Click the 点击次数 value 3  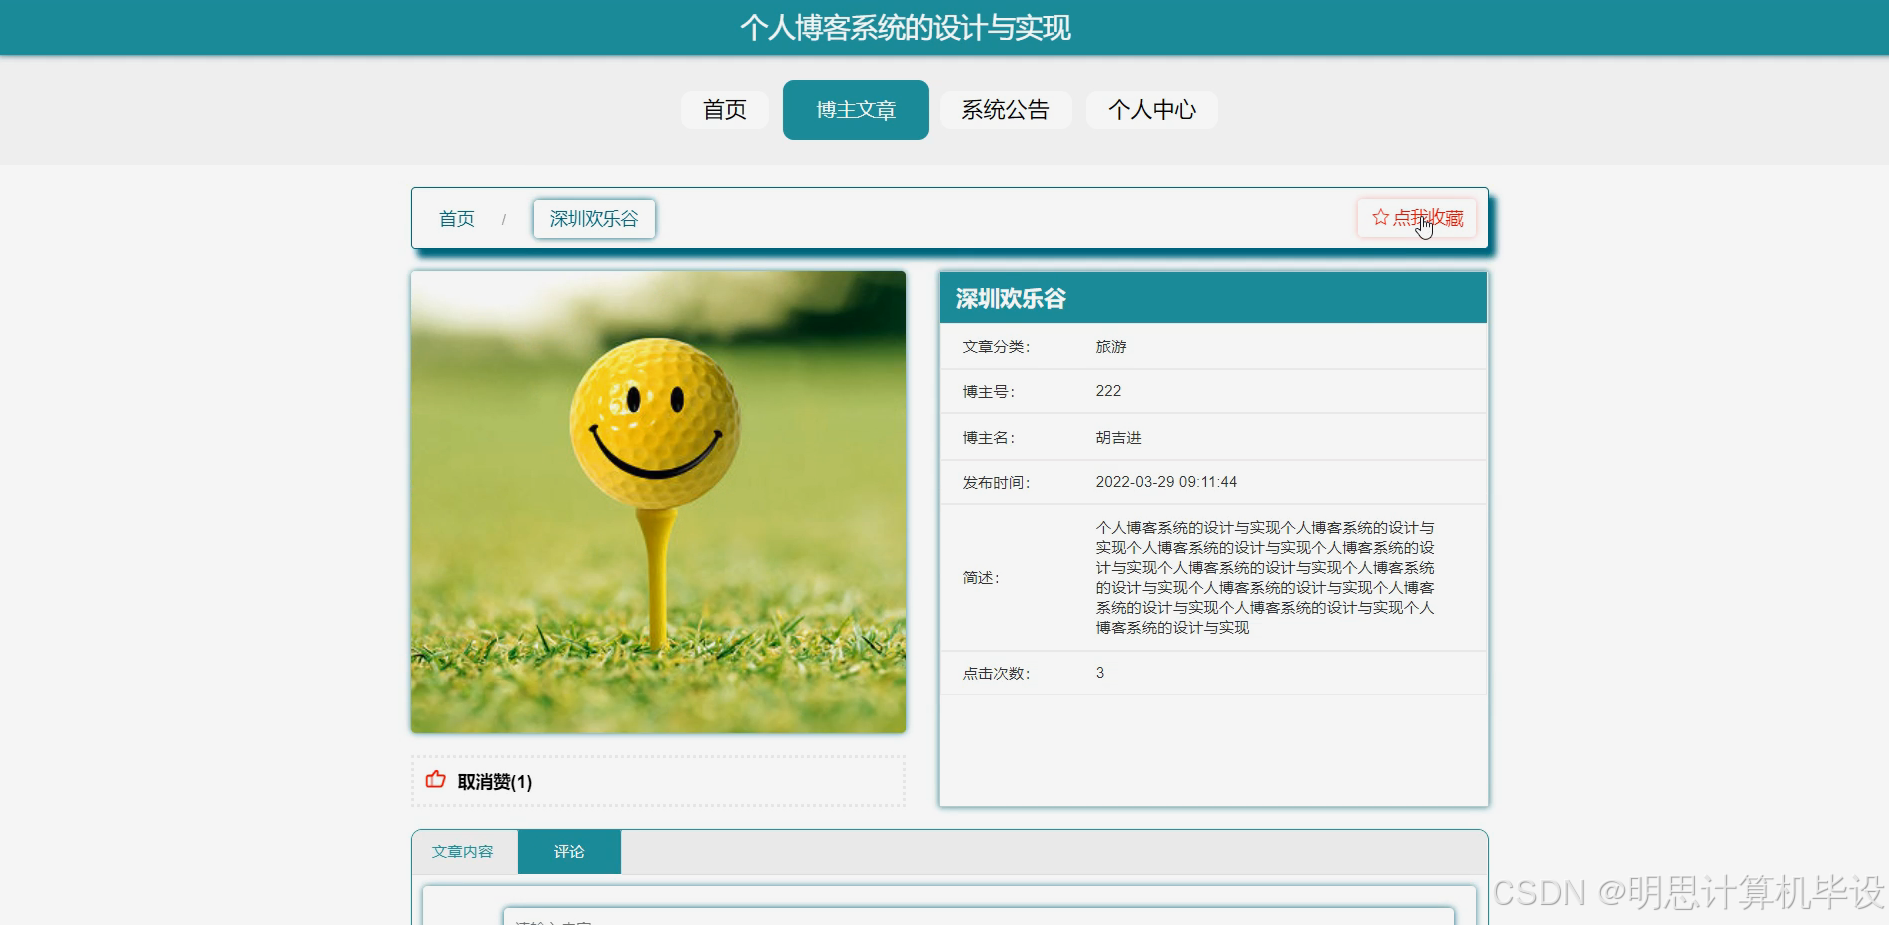(x=1100, y=673)
